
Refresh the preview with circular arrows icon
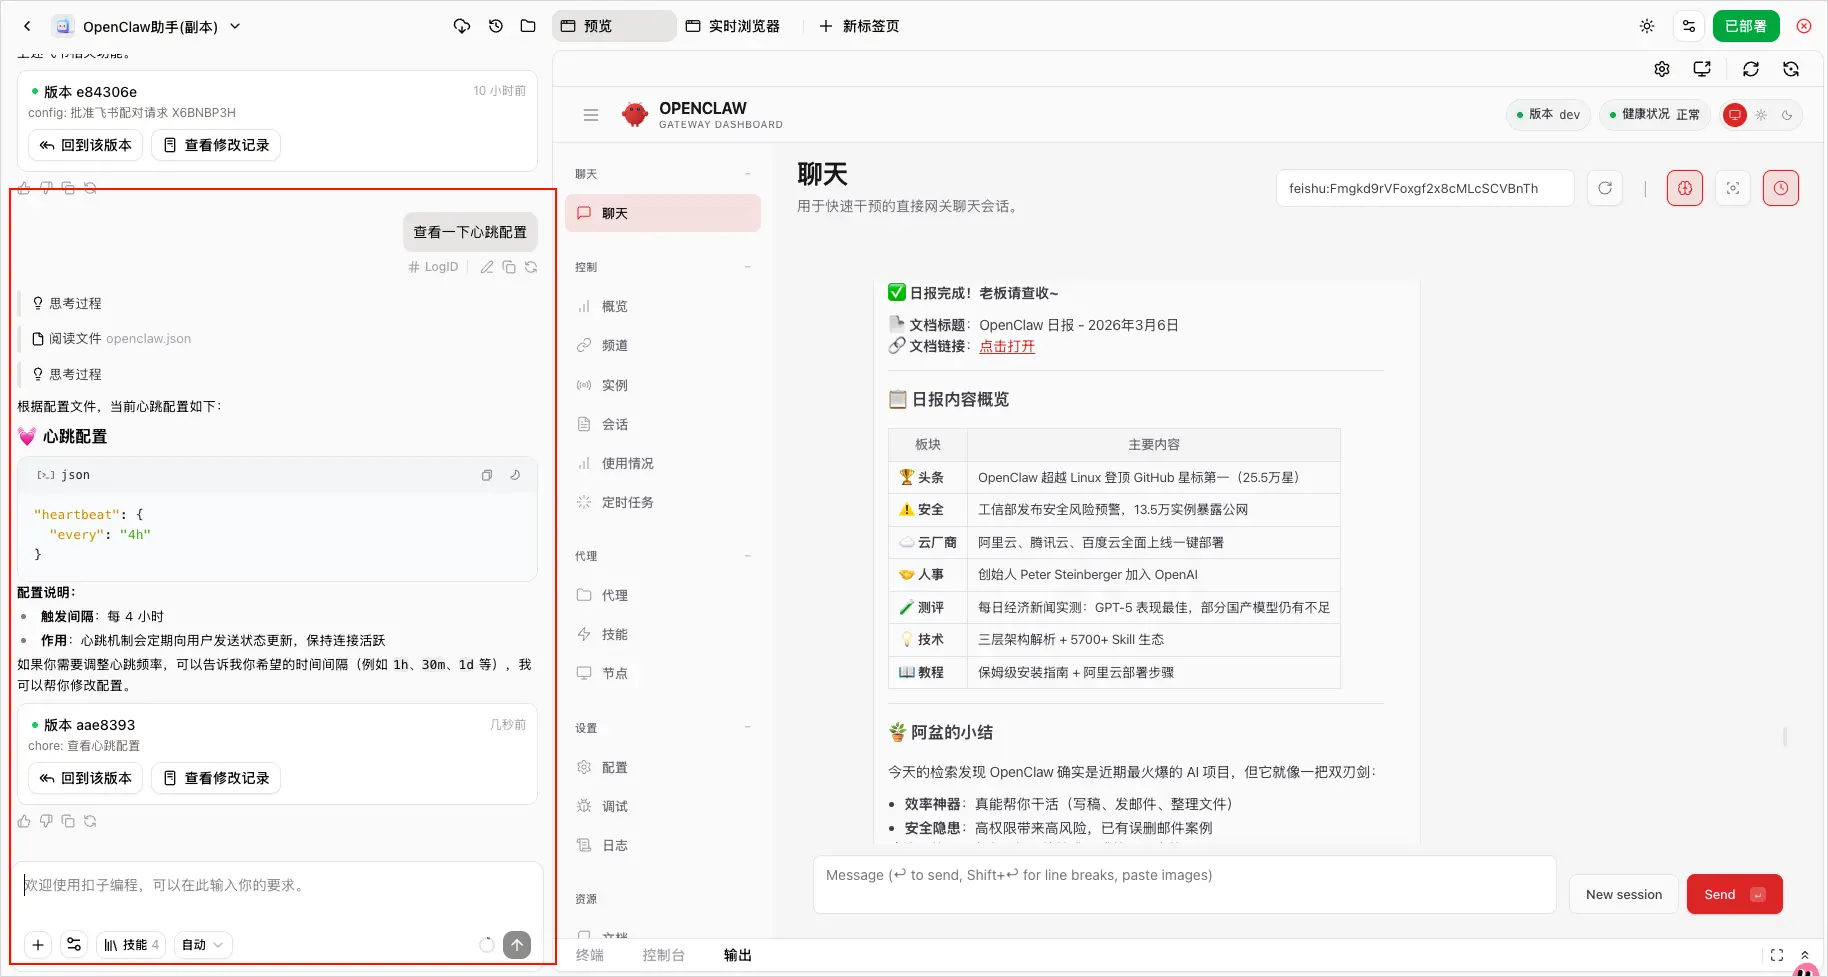(1751, 69)
